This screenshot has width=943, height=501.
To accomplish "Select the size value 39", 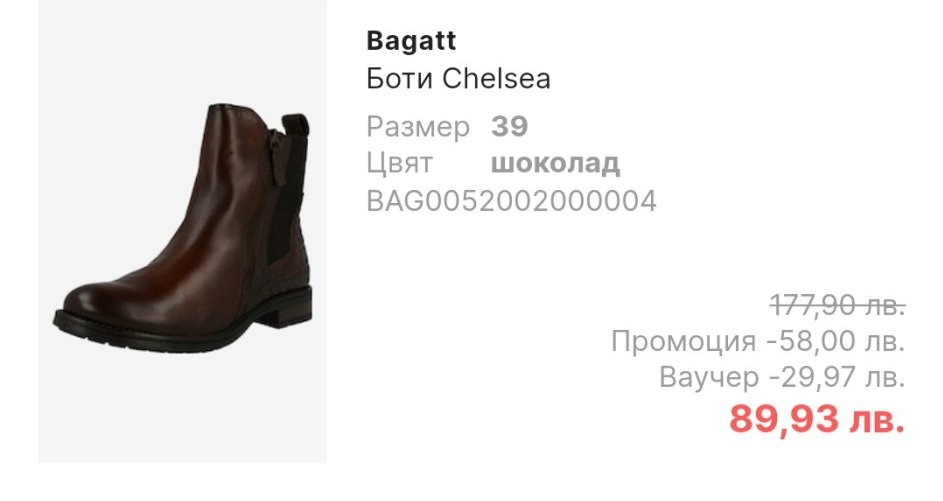I will click(509, 126).
